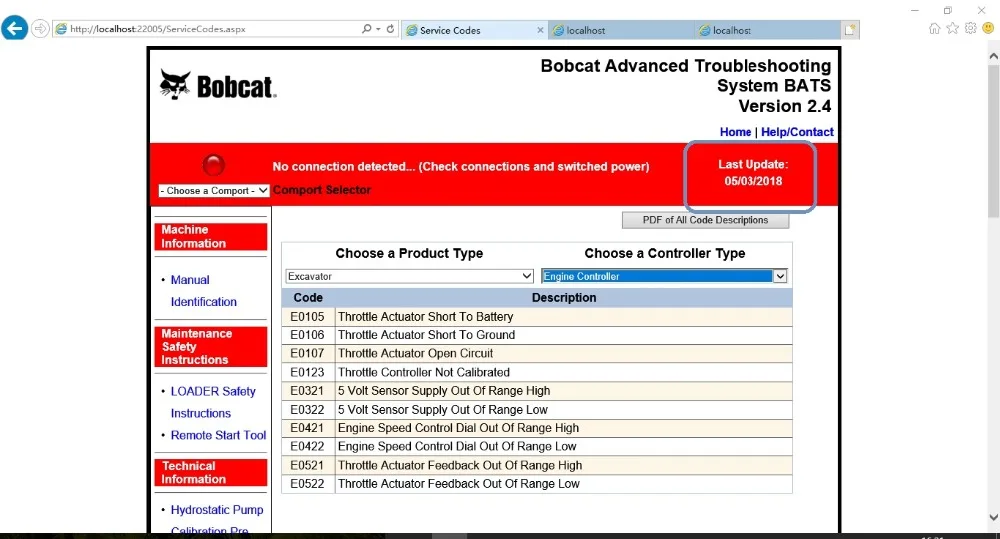The image size is (1000, 539).
Task: Click Engine Speed Control Dial Out Of Range High
Action: 458,428
